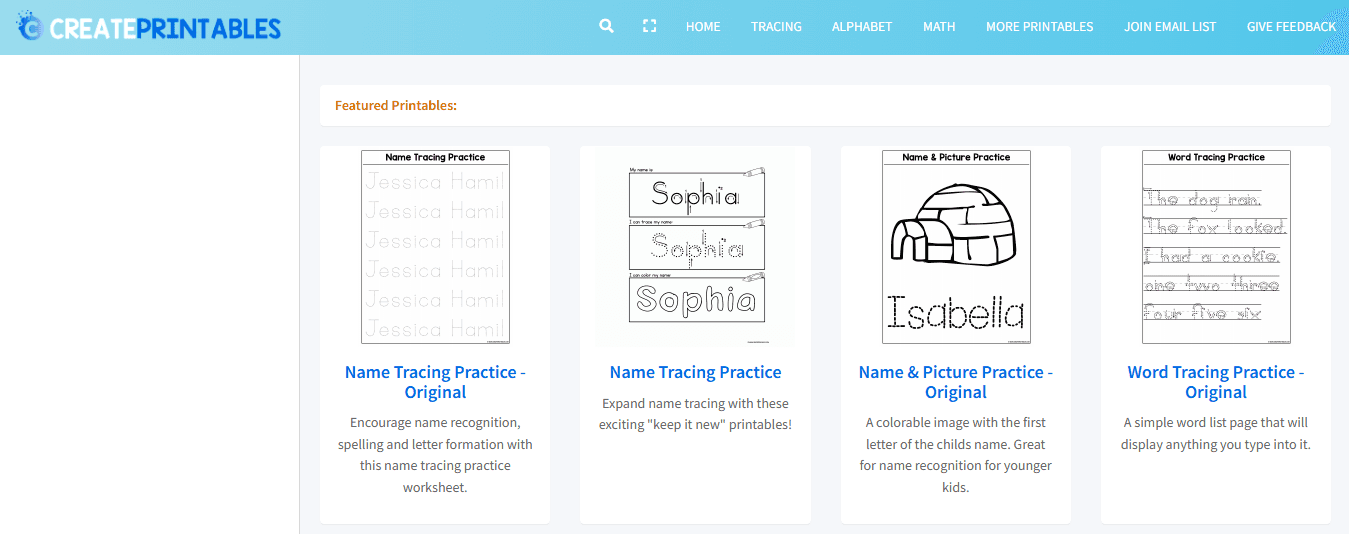Click the Sophia name tracing thumbnail
The height and width of the screenshot is (534, 1349).
(x=695, y=247)
